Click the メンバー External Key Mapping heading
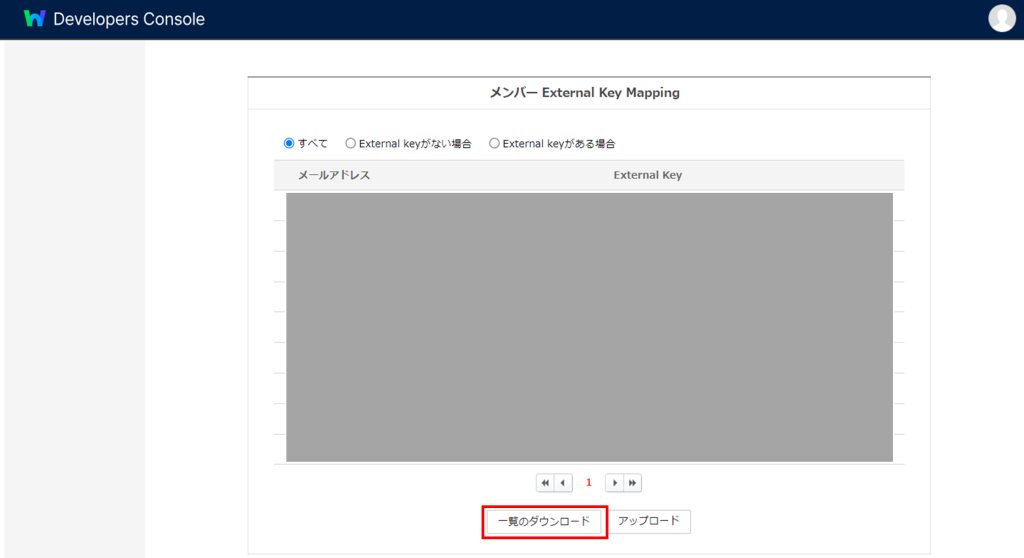 [x=584, y=93]
